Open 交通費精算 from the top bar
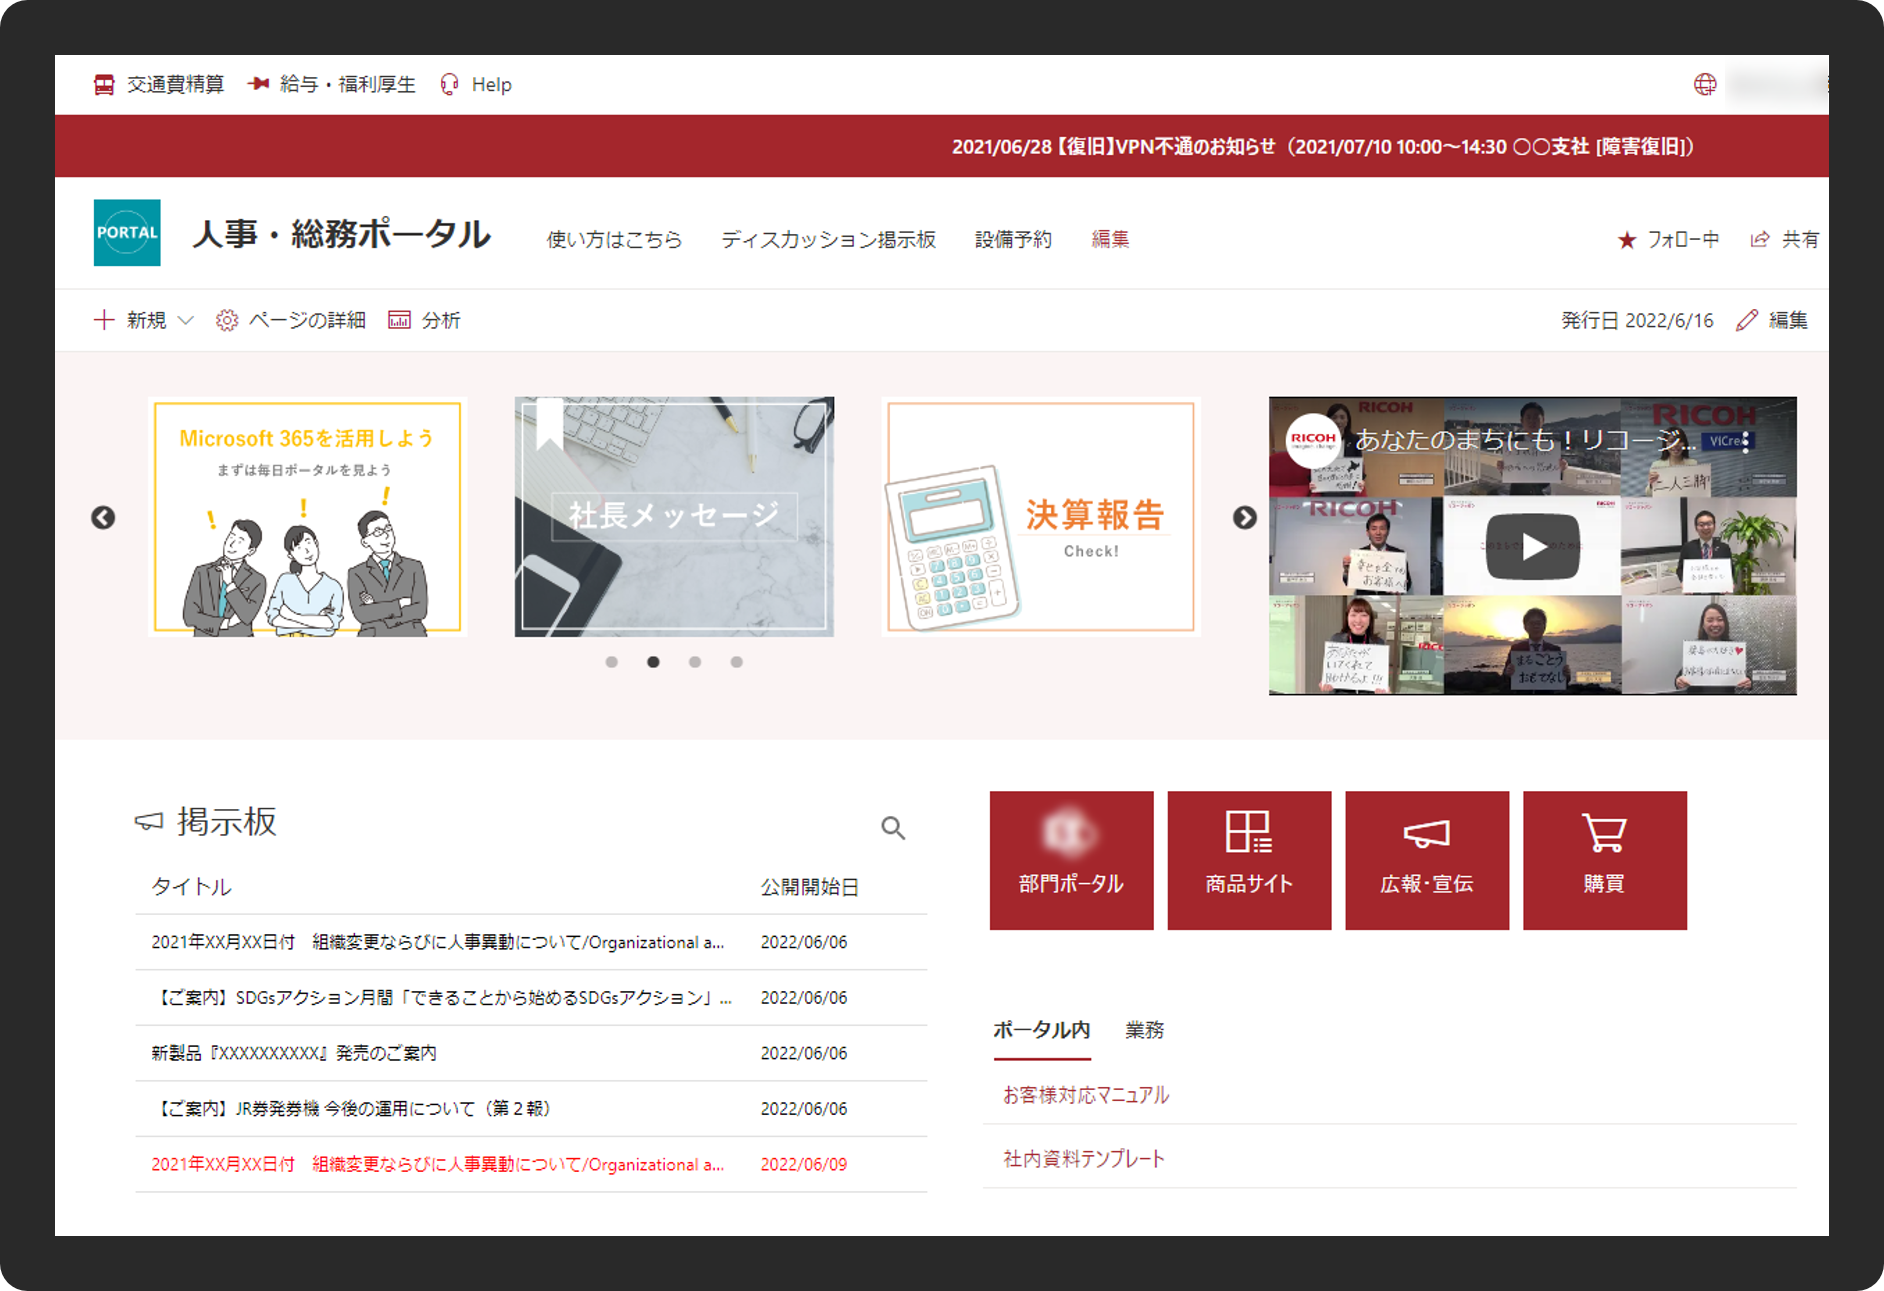 160,85
